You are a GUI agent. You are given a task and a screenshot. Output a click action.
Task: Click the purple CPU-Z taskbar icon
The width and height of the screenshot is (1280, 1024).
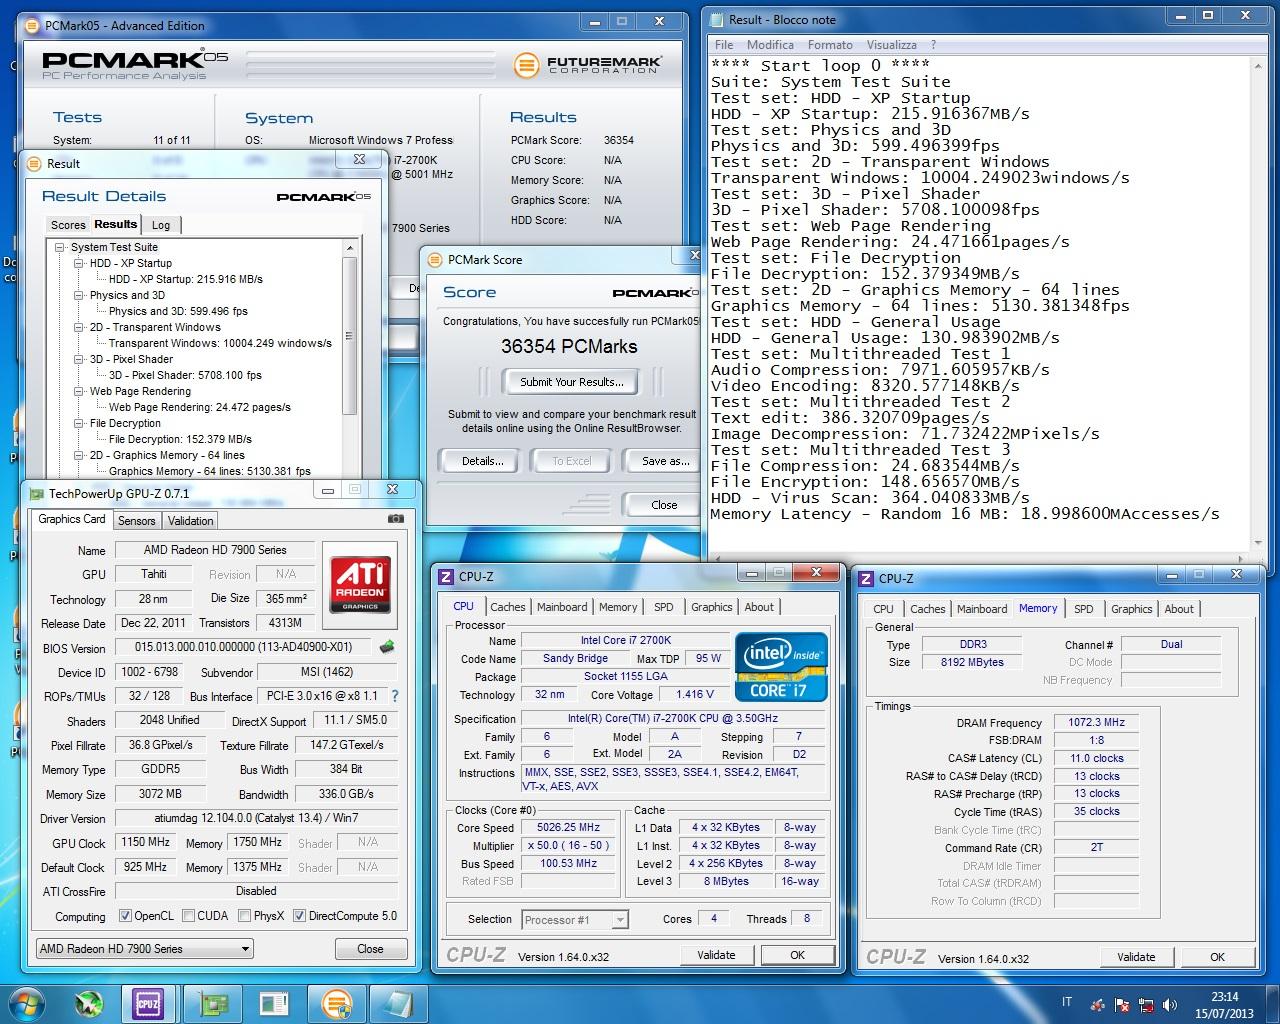coord(148,1003)
